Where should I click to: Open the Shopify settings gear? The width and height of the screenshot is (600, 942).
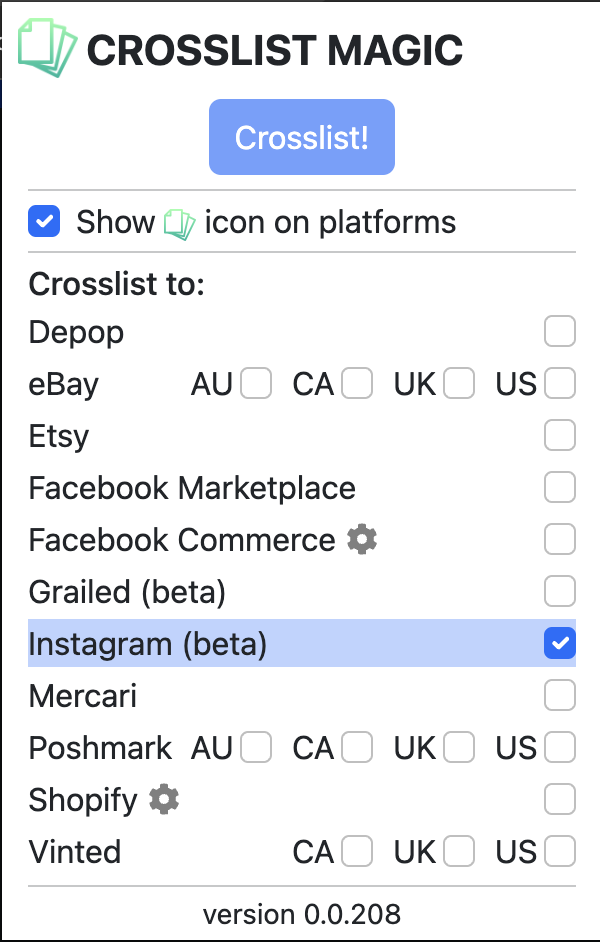click(x=163, y=799)
